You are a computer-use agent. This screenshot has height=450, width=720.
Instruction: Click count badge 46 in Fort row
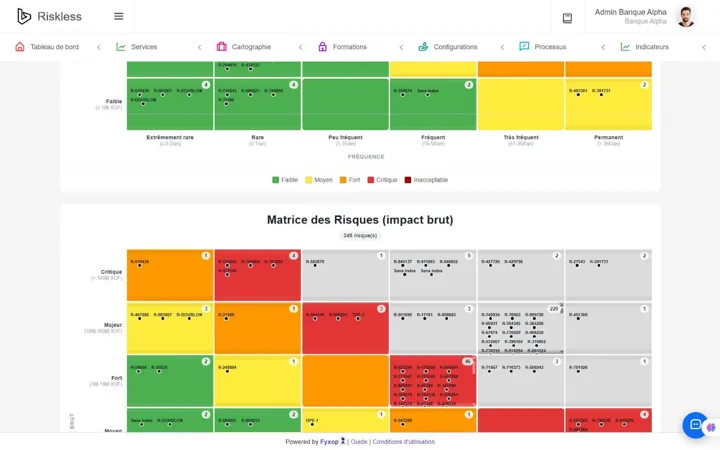tap(467, 362)
